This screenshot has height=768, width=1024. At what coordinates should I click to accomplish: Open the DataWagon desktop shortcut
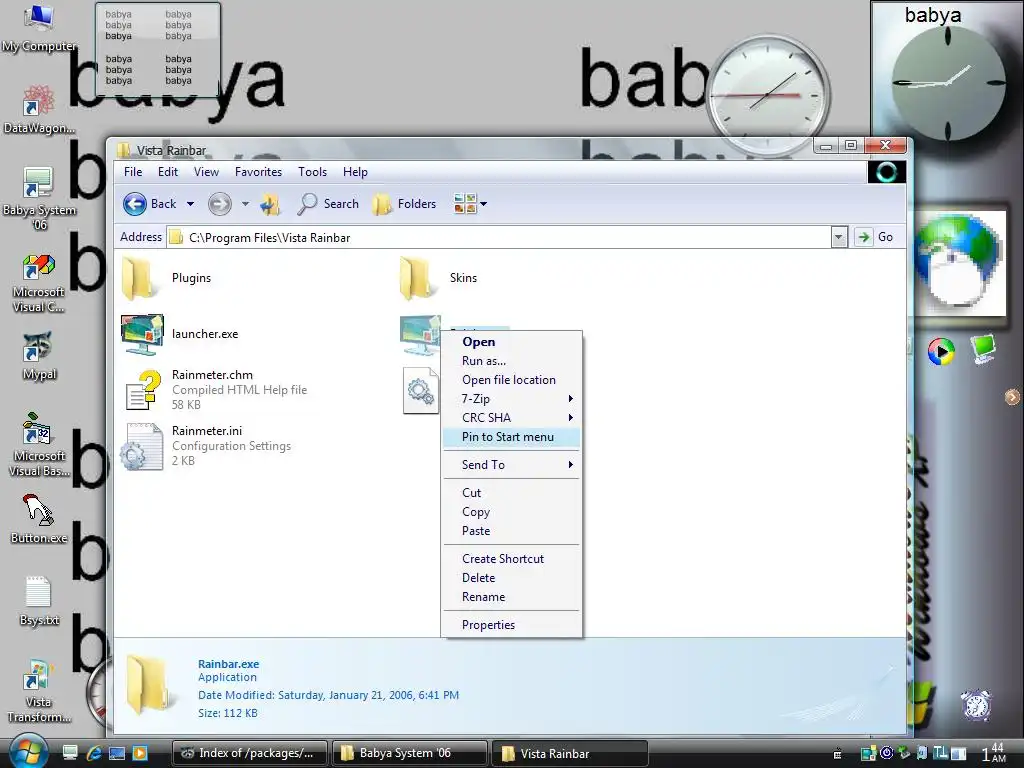(39, 110)
